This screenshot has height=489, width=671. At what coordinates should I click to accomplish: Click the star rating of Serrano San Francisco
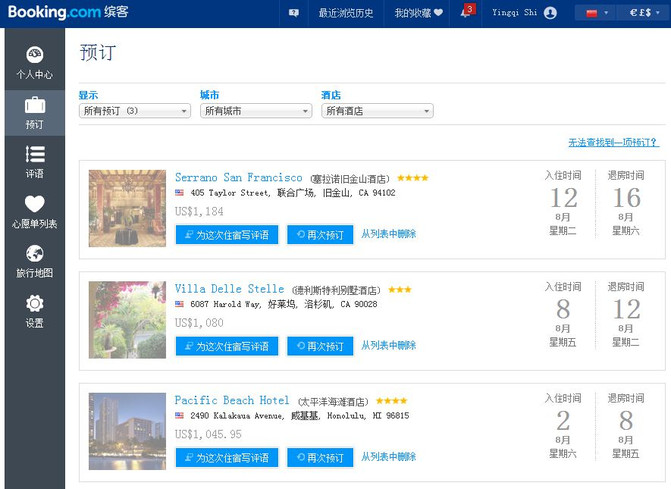[413, 178]
